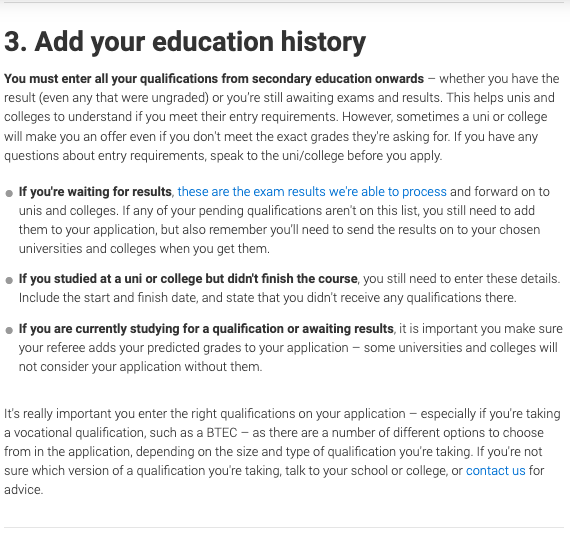Click the bullet dot before If you're waiting for results
Screen dimensions: 570x533
(x=9, y=193)
